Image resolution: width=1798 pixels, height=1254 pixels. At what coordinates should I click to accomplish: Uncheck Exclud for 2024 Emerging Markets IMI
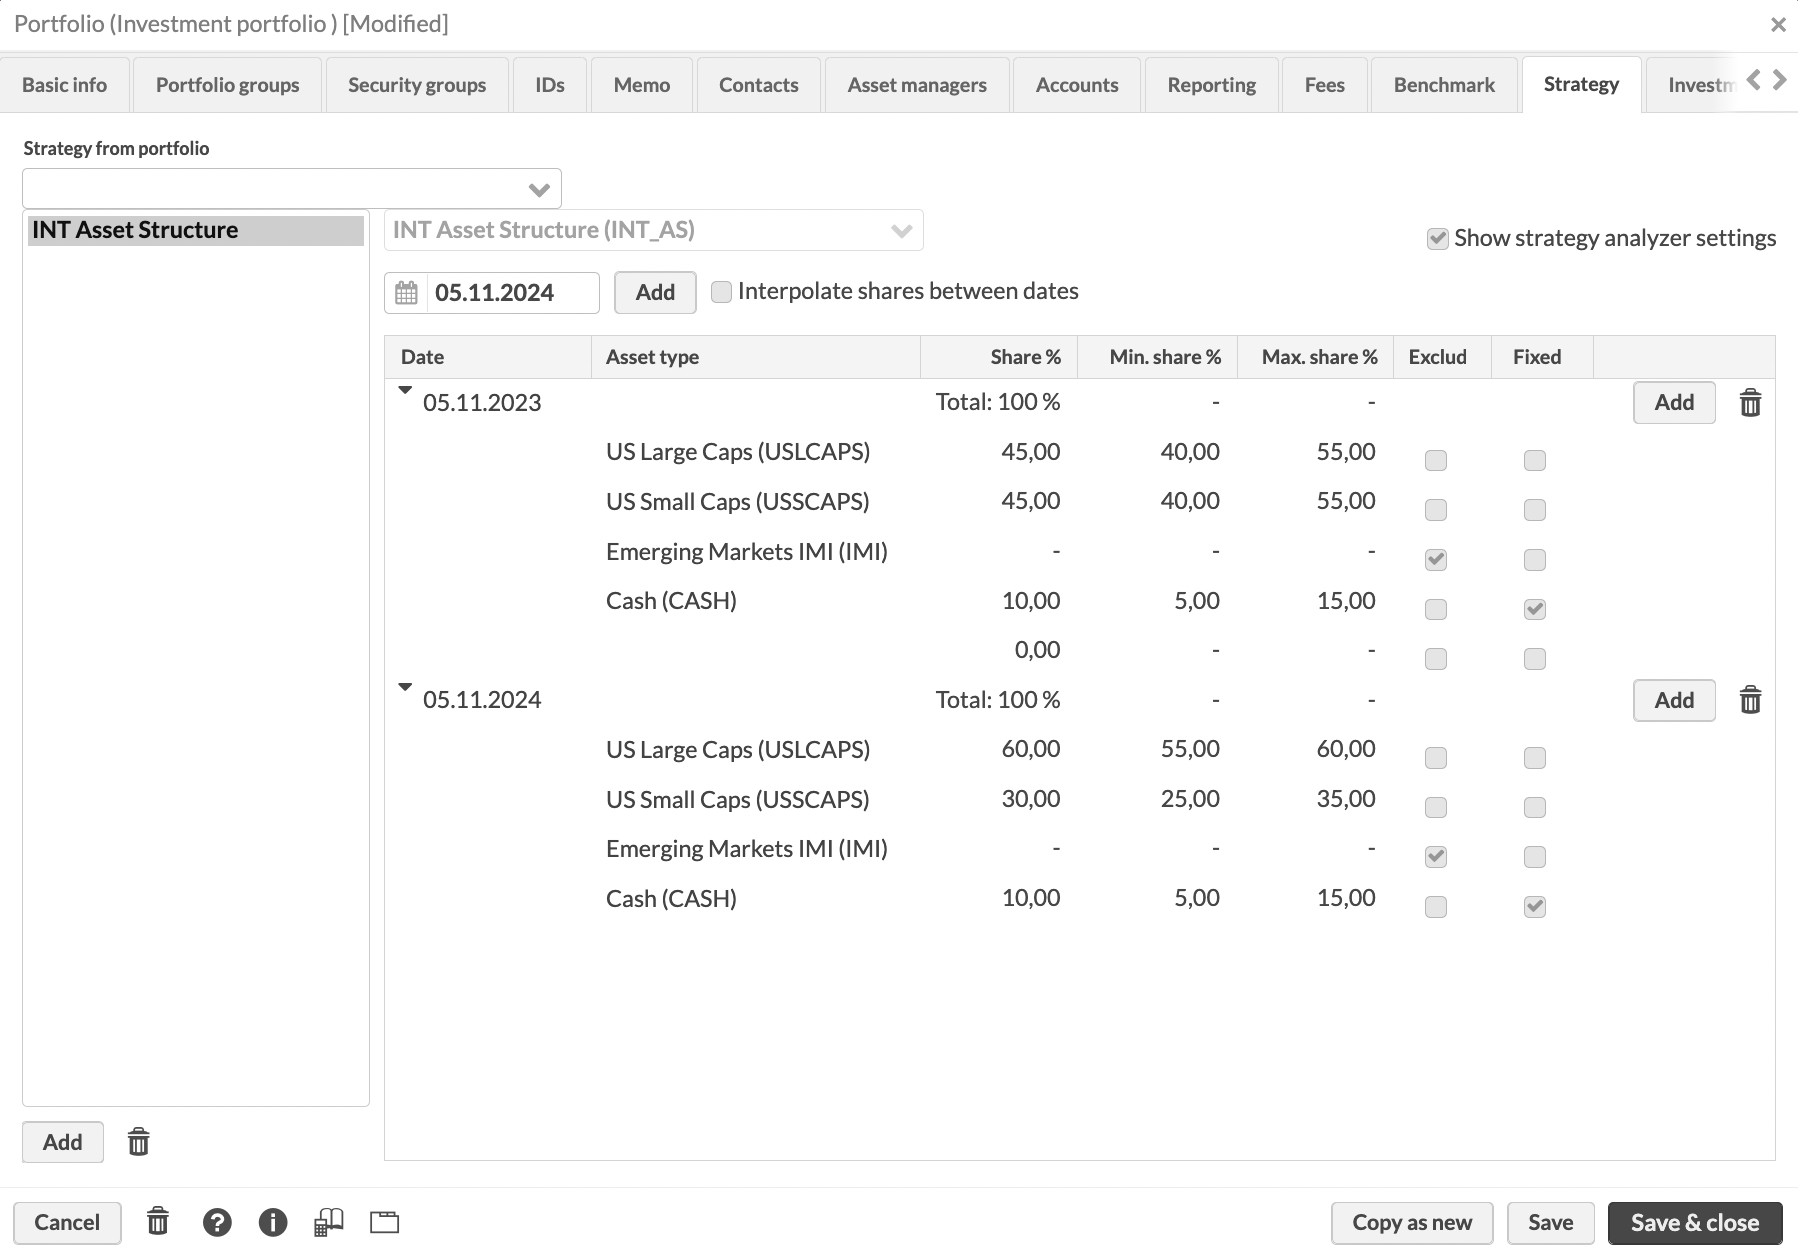1436,857
